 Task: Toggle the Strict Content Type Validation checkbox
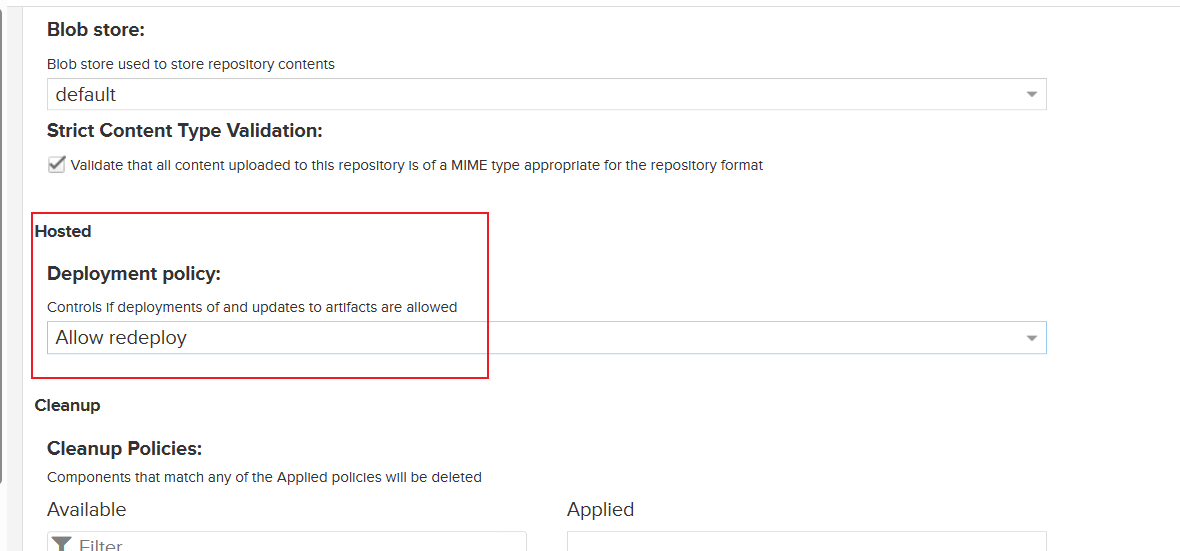[57, 165]
